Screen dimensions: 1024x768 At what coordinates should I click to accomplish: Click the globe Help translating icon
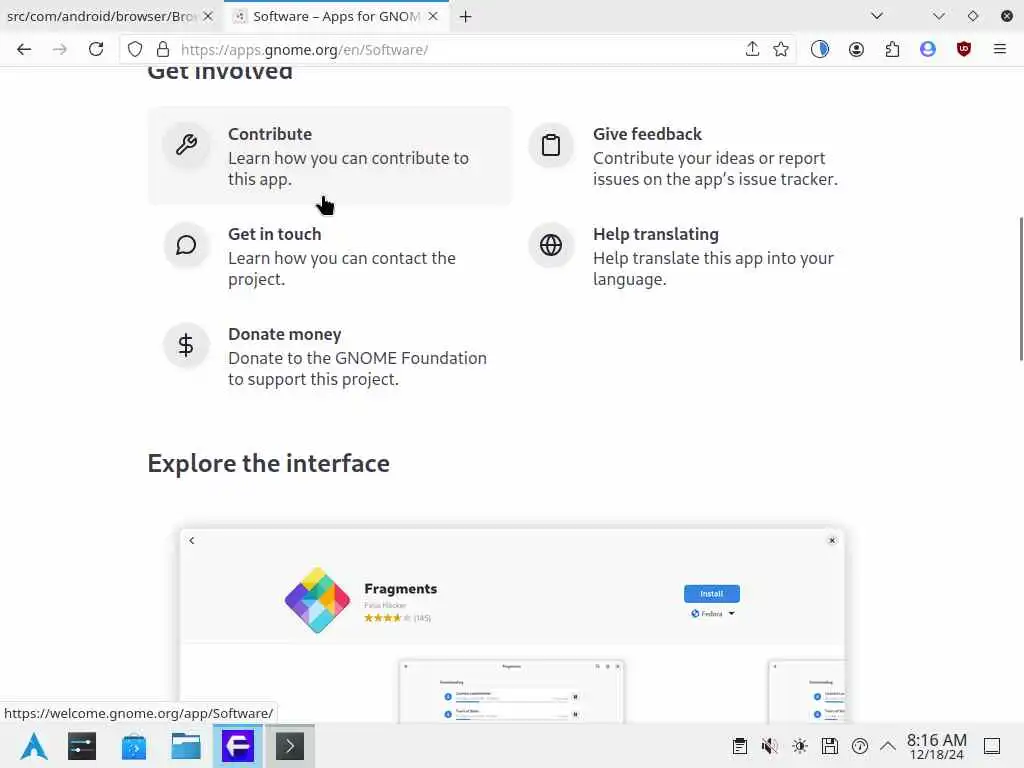[551, 245]
